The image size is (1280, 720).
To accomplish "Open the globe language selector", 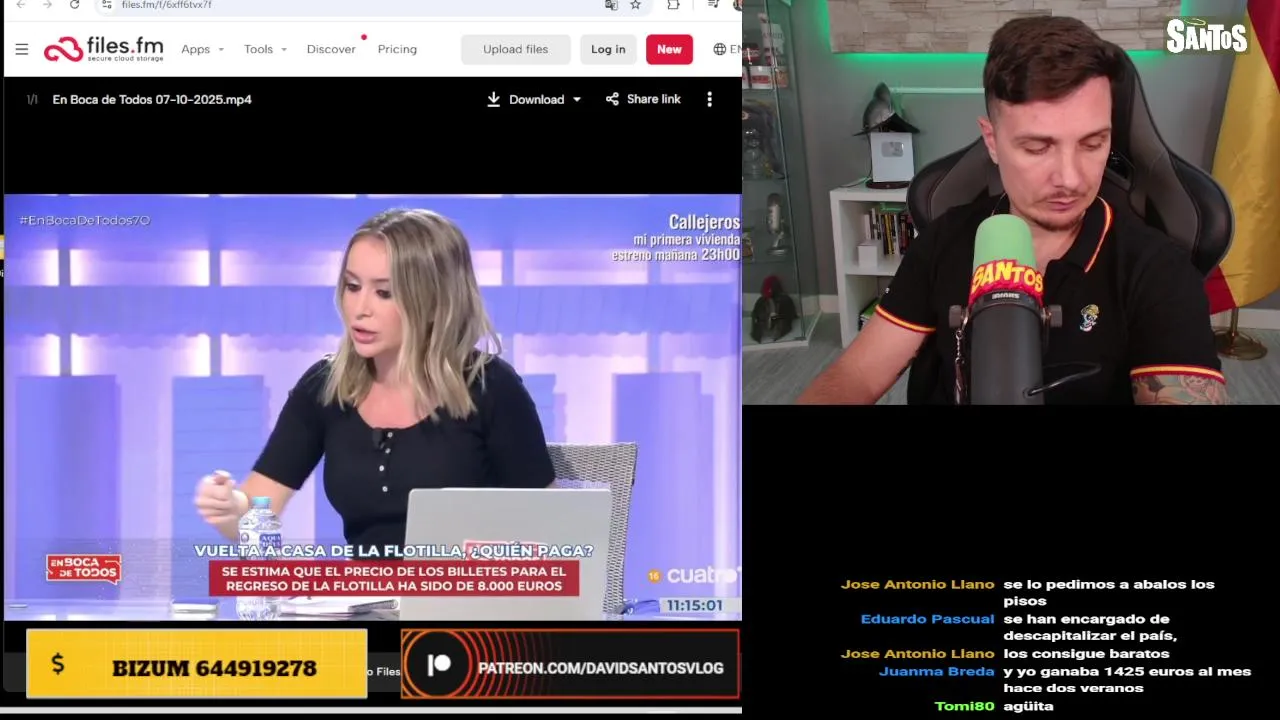I will (720, 49).
